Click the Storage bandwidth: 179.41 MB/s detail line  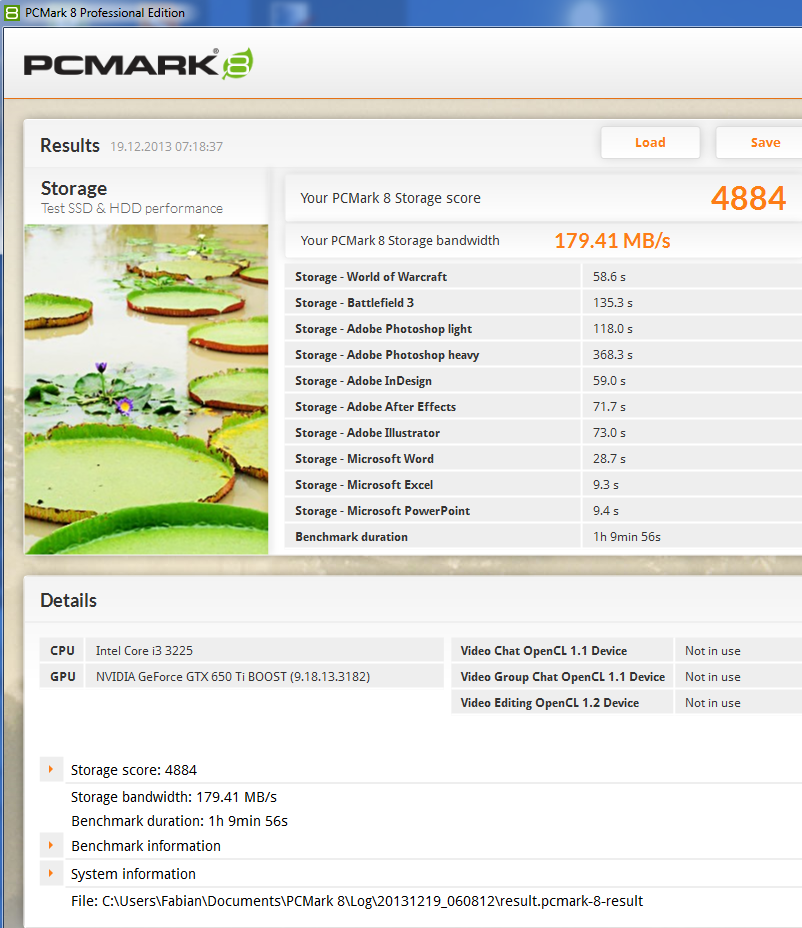point(173,797)
